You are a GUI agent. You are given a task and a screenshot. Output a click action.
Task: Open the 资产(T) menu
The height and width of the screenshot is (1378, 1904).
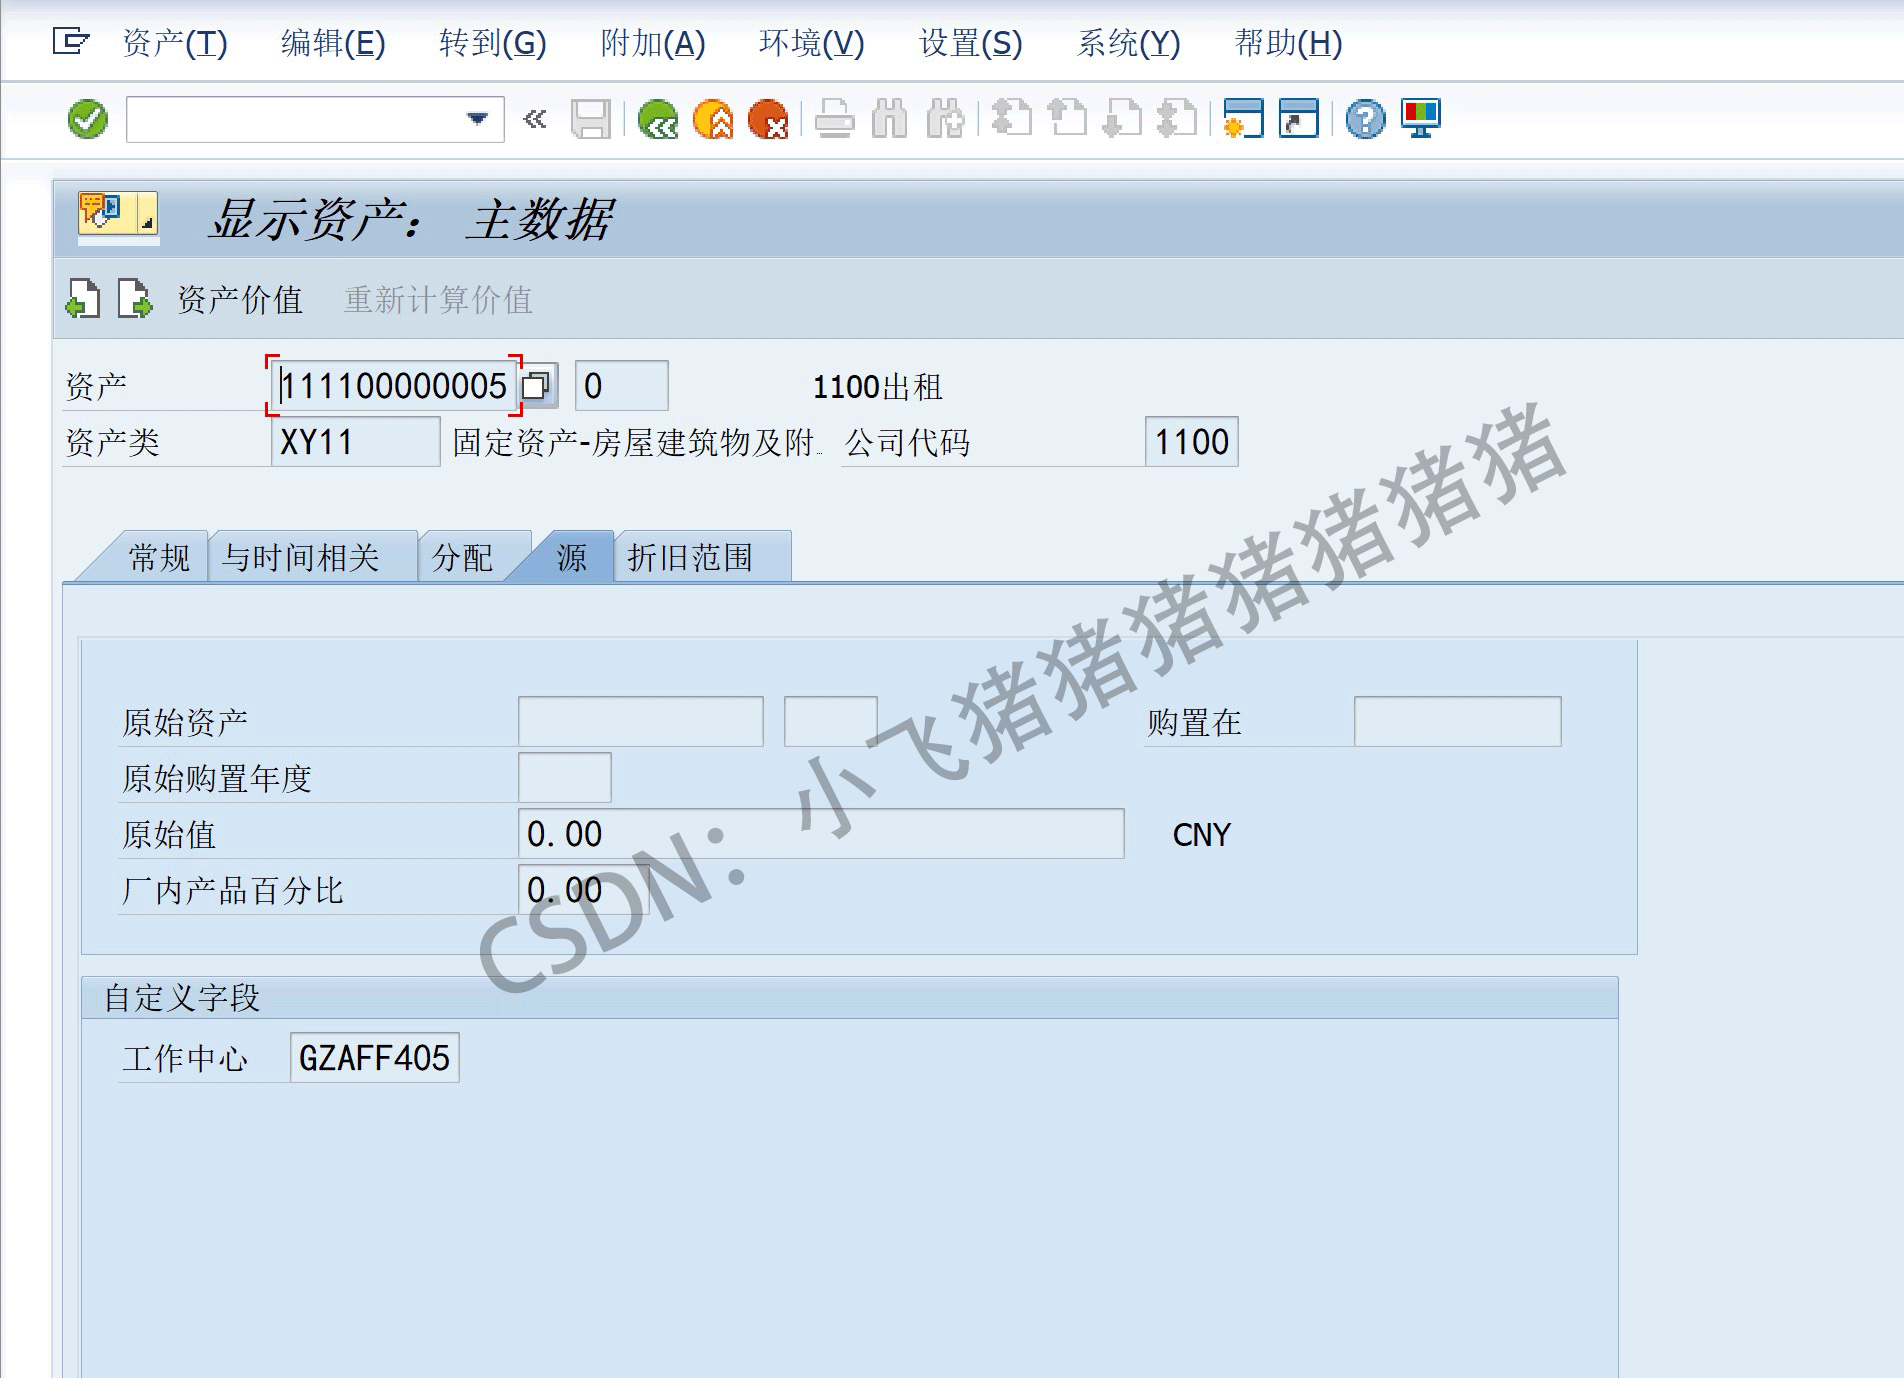175,43
